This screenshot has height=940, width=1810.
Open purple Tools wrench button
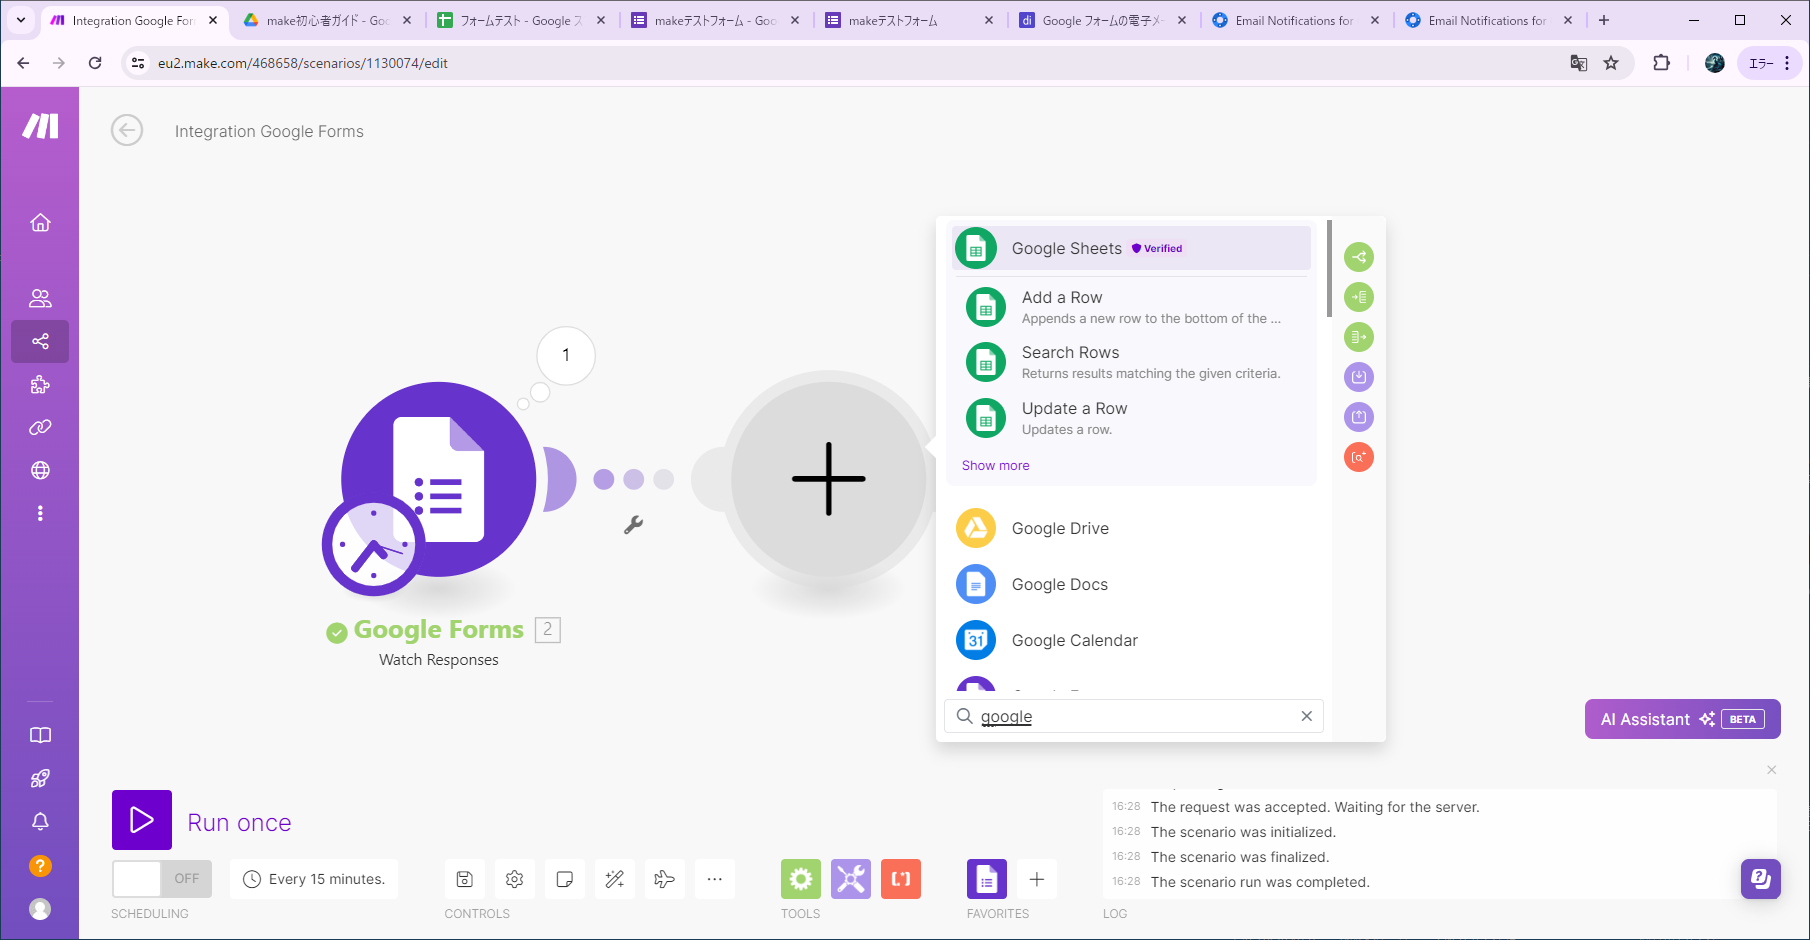(x=851, y=879)
